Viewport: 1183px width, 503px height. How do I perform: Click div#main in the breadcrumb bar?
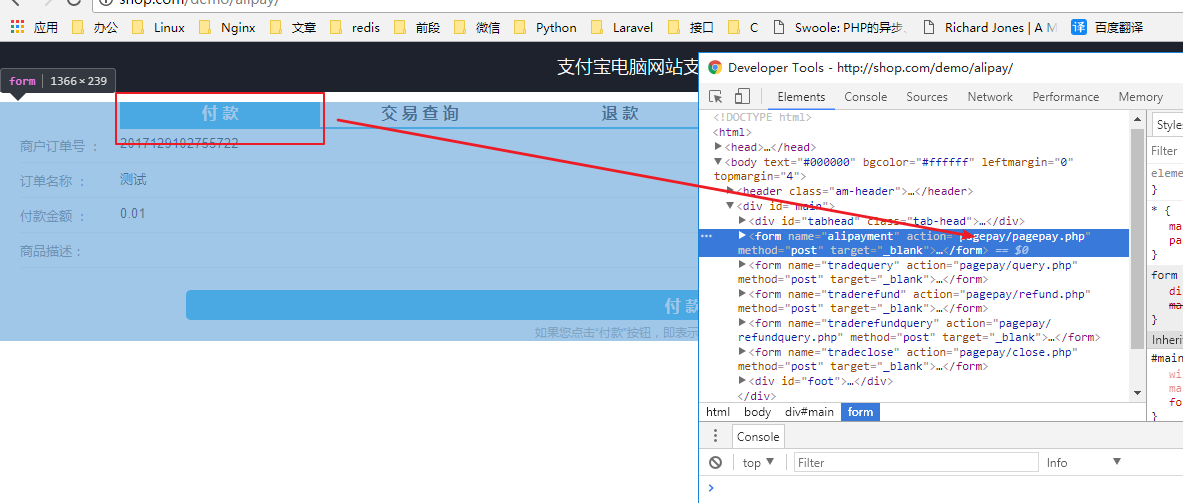tap(809, 412)
